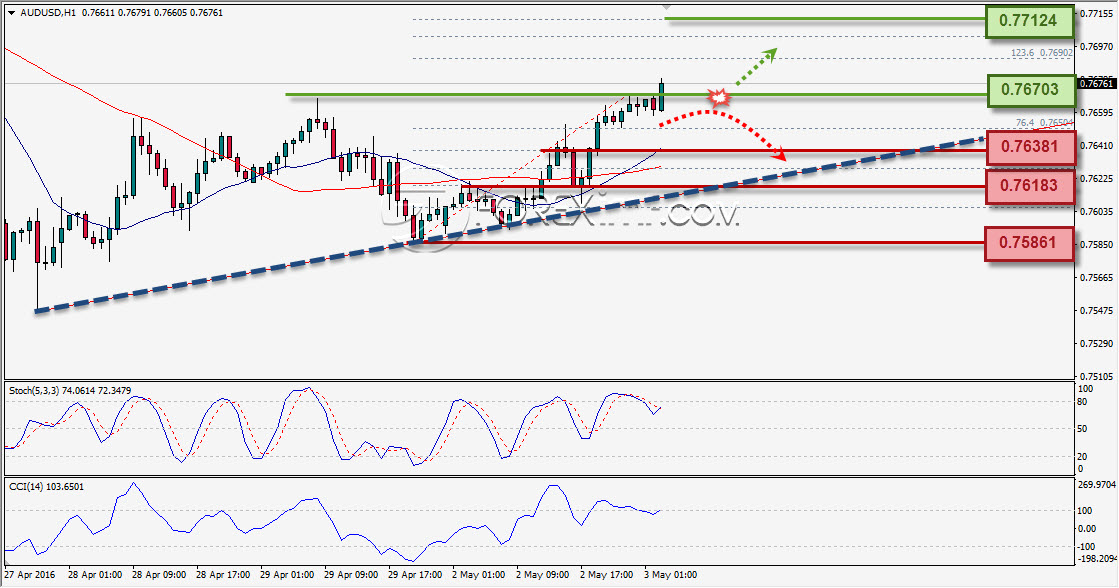Screen dimensions: 1119x588
Task: Click price axis value 0.76970
Action: point(1097,46)
